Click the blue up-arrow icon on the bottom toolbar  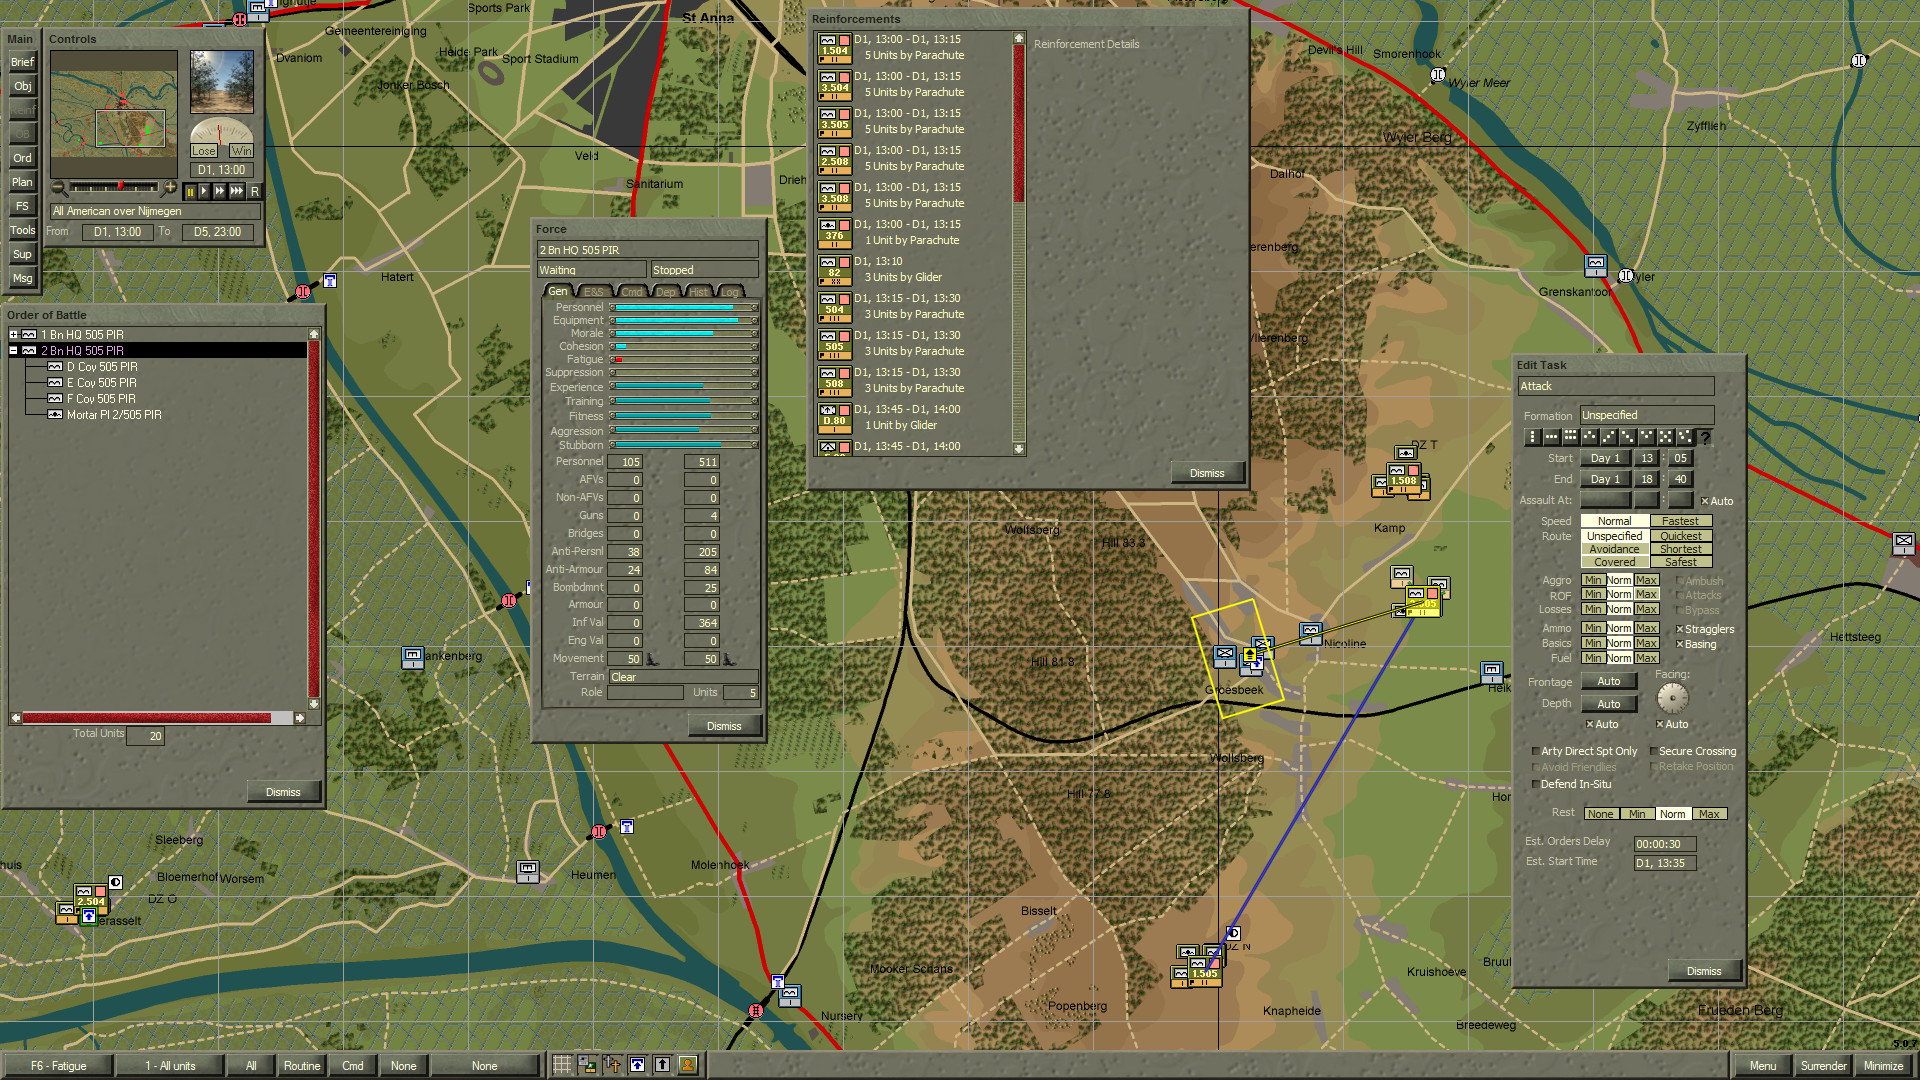click(637, 1066)
